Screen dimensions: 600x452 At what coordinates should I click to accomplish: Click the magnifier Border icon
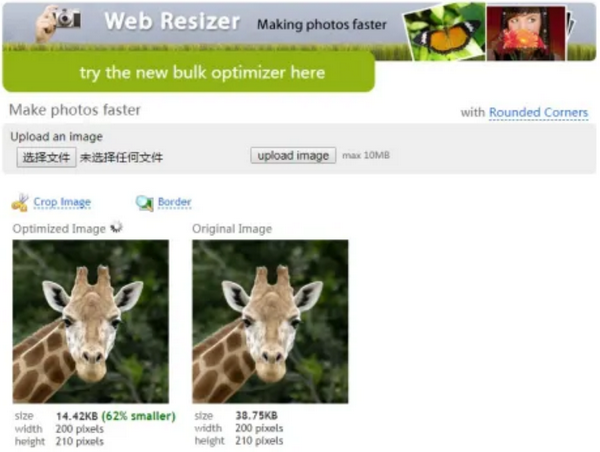pos(144,203)
